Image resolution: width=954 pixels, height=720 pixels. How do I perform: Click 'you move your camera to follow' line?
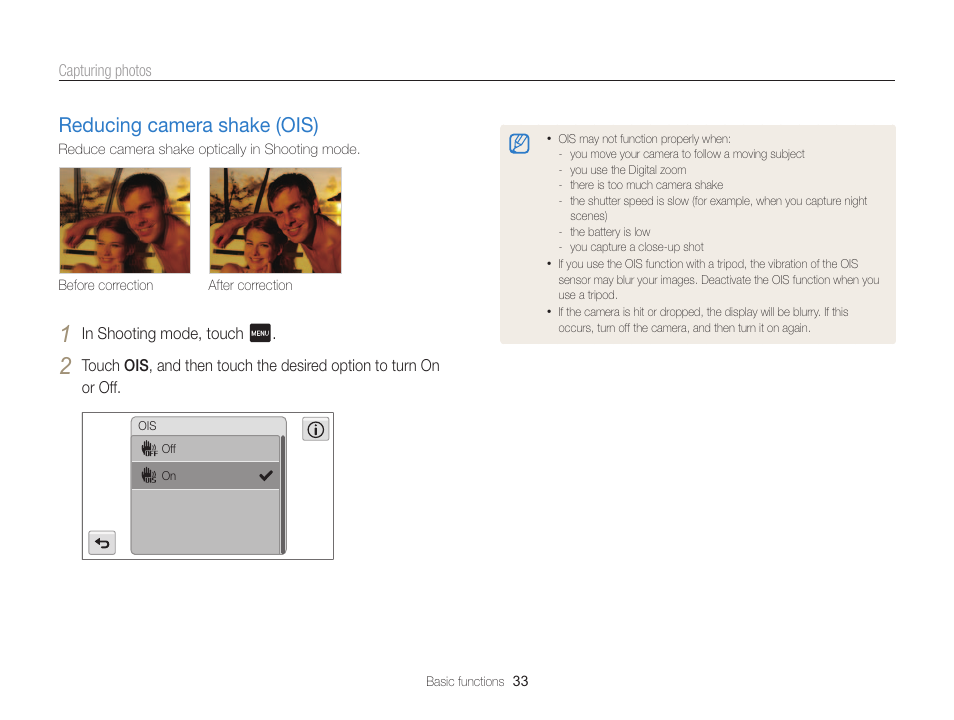pyautogui.click(x=687, y=154)
